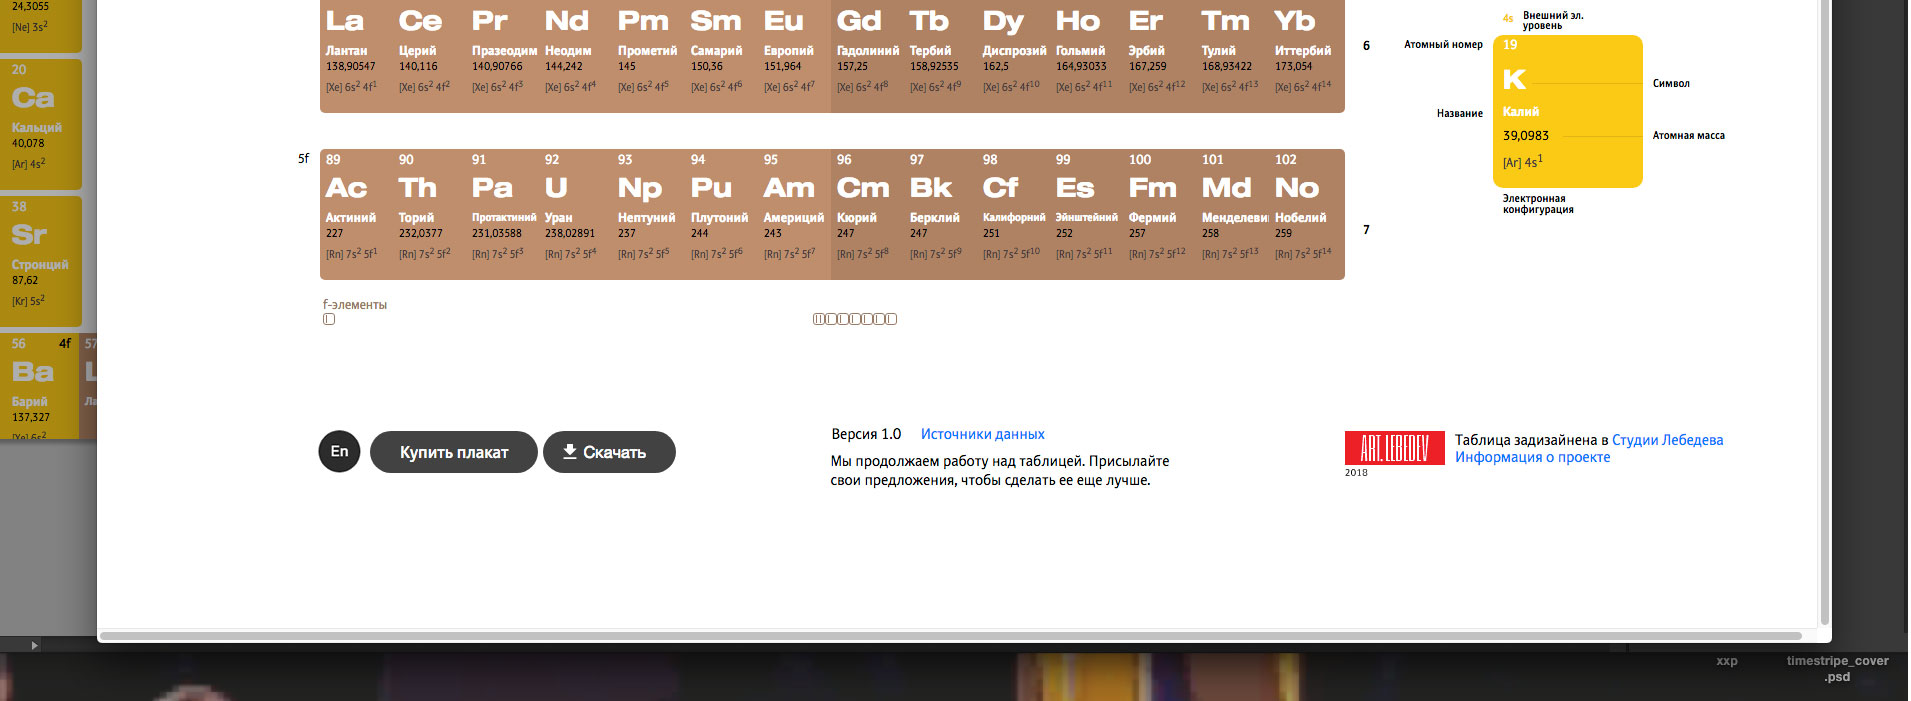This screenshot has height=701, width=1911.
Task: Select the timestripe_cover.psd desktop file
Action: (x=1837, y=668)
